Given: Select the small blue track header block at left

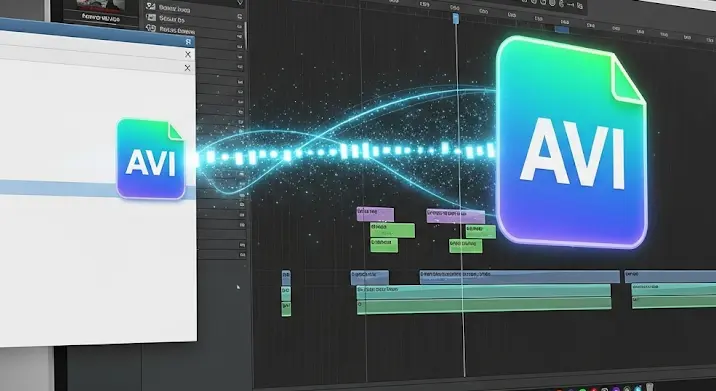Looking at the screenshot, I should pos(286,277).
